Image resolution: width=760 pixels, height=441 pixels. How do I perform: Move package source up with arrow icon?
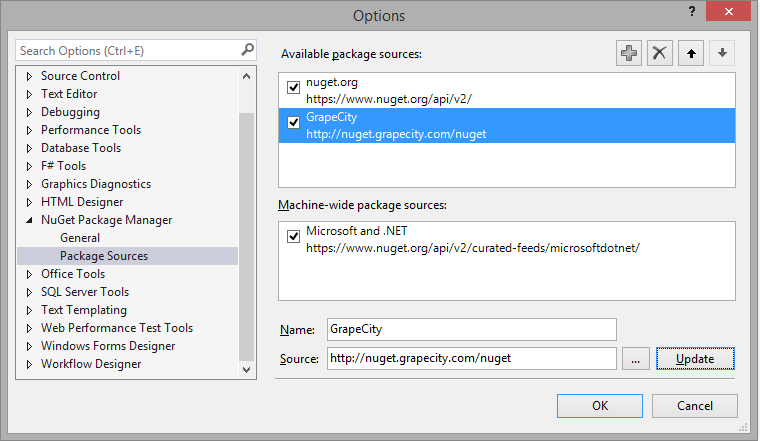(691, 54)
